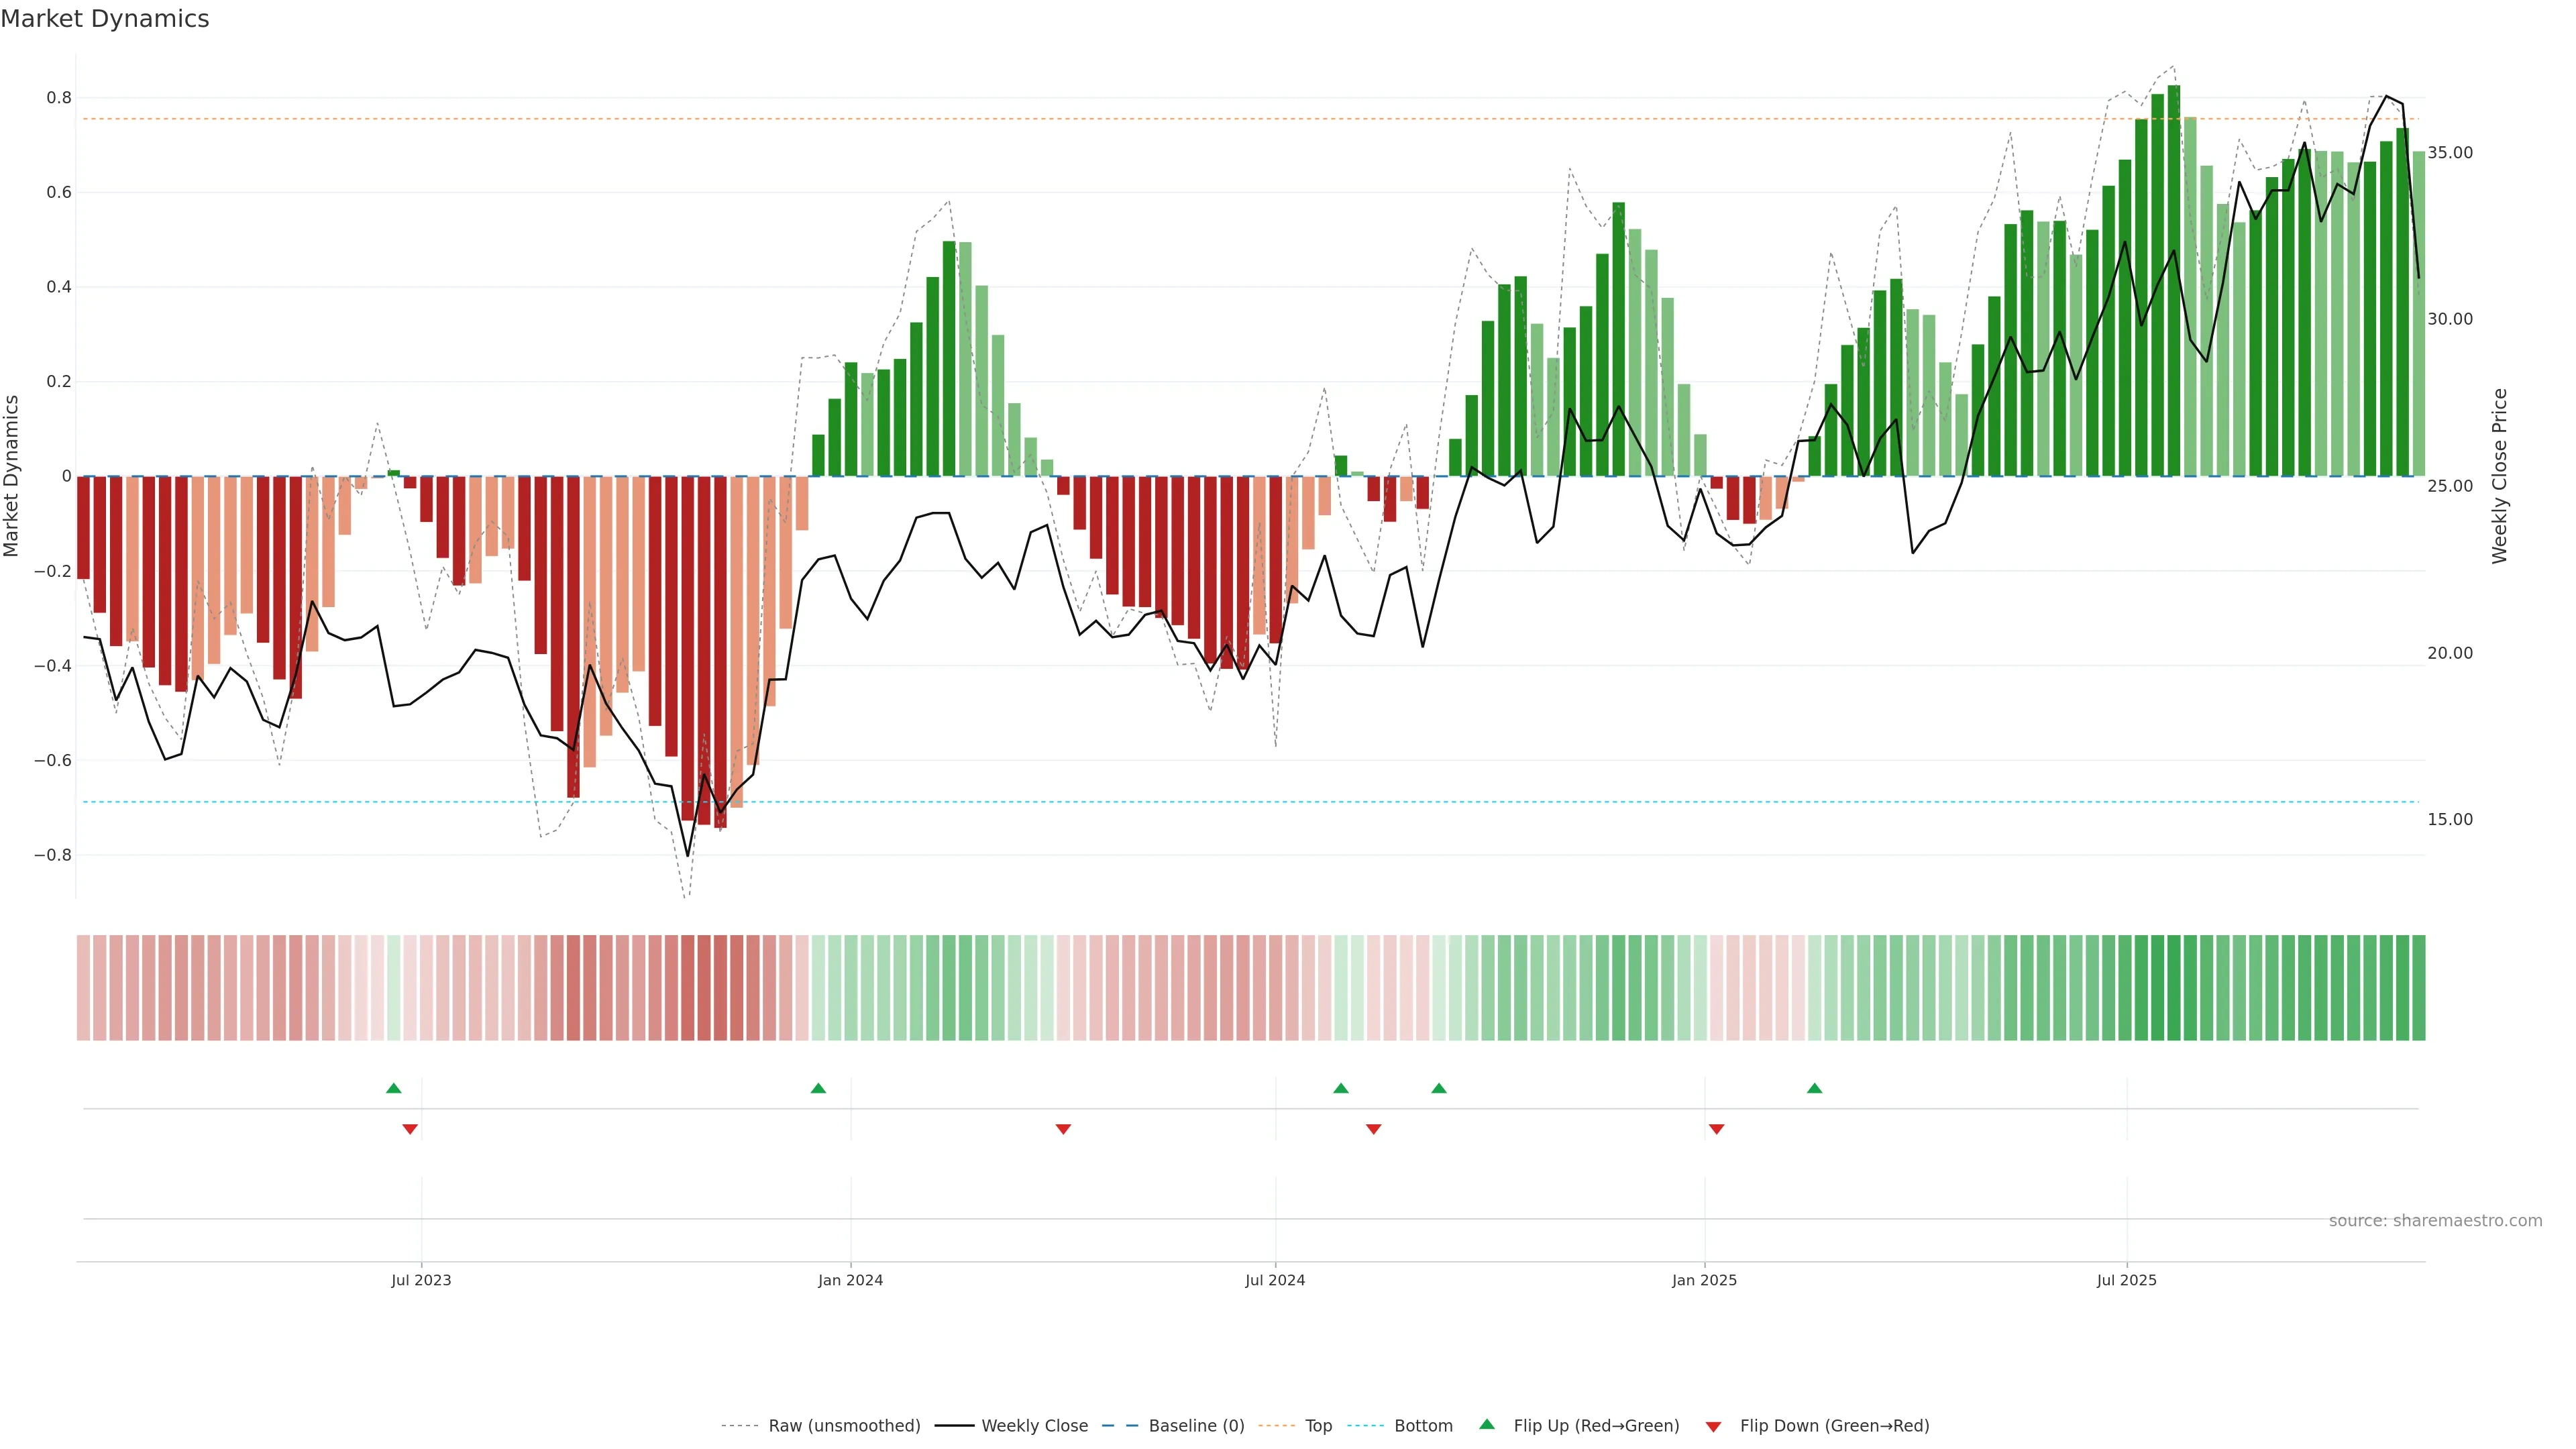The width and height of the screenshot is (2576, 1449).
Task: Toggle the Weekly Close legend entry
Action: click(x=1034, y=1426)
